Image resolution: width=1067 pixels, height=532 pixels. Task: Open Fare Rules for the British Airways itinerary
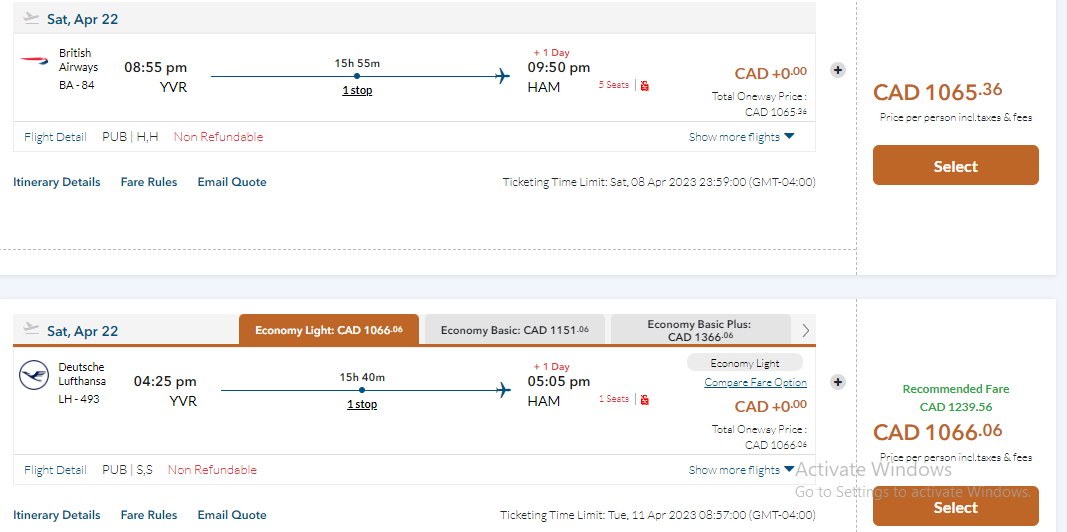149,182
